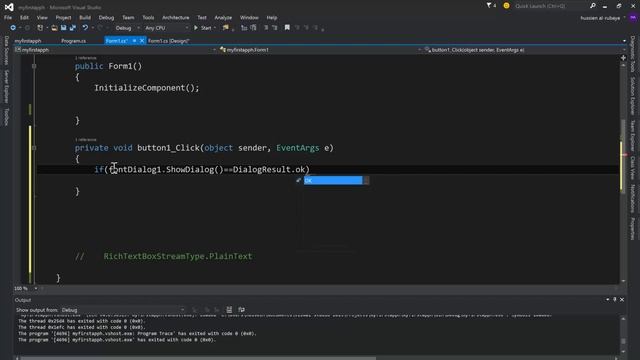Toggle pin on Form1.cs tab
Screen dimensions: 640x360
tap(134, 41)
